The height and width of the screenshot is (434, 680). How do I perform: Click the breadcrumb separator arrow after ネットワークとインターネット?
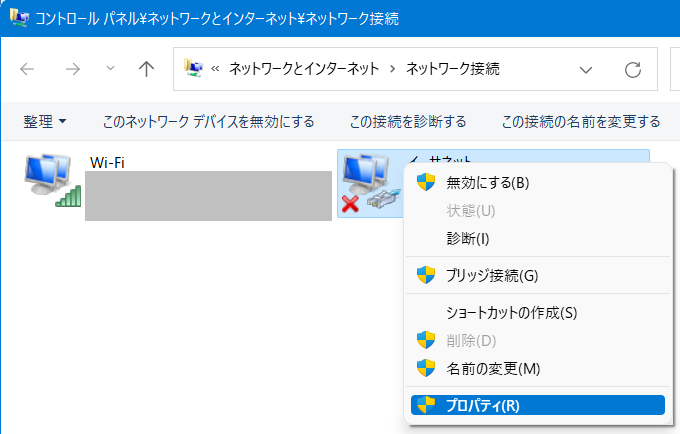click(392, 69)
